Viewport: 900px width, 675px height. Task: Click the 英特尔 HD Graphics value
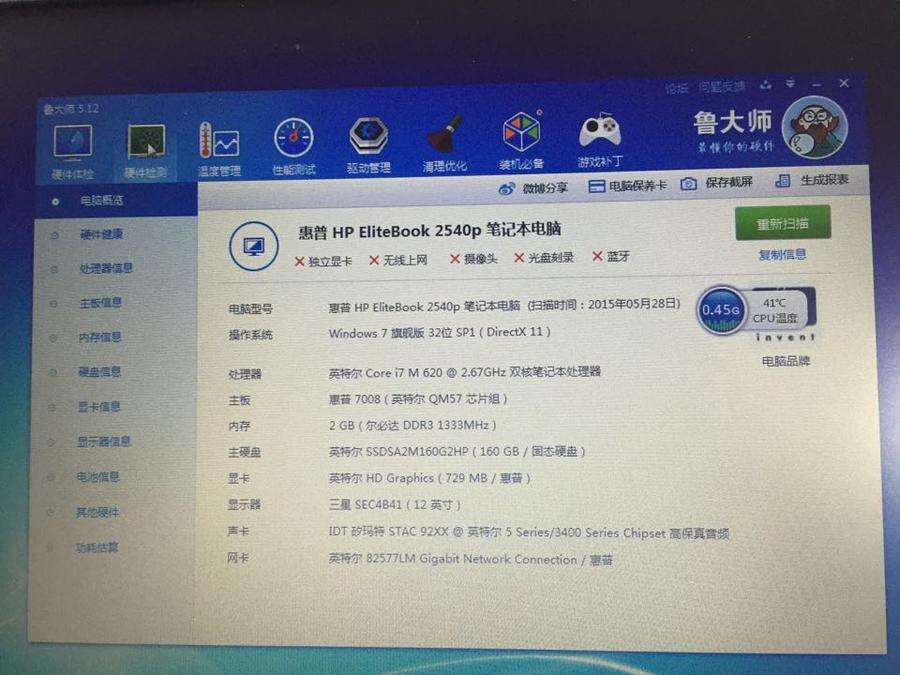[x=429, y=478]
